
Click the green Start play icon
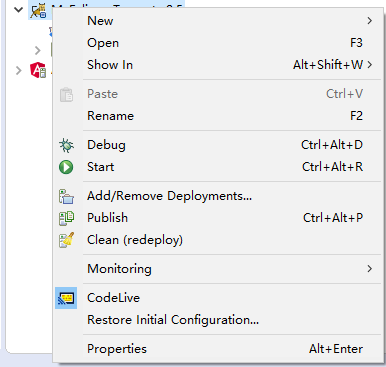click(x=66, y=167)
